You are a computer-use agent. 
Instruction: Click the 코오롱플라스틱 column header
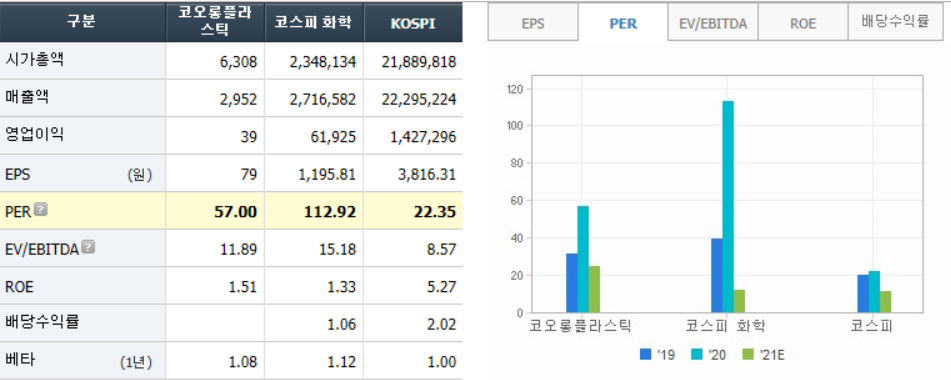tap(215, 21)
